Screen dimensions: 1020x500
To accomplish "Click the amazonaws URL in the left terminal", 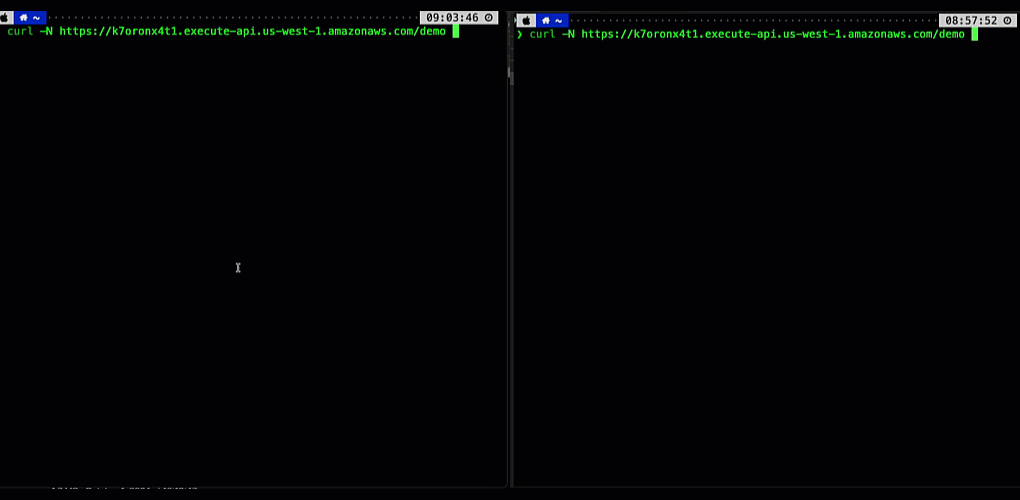I will 252,31.
